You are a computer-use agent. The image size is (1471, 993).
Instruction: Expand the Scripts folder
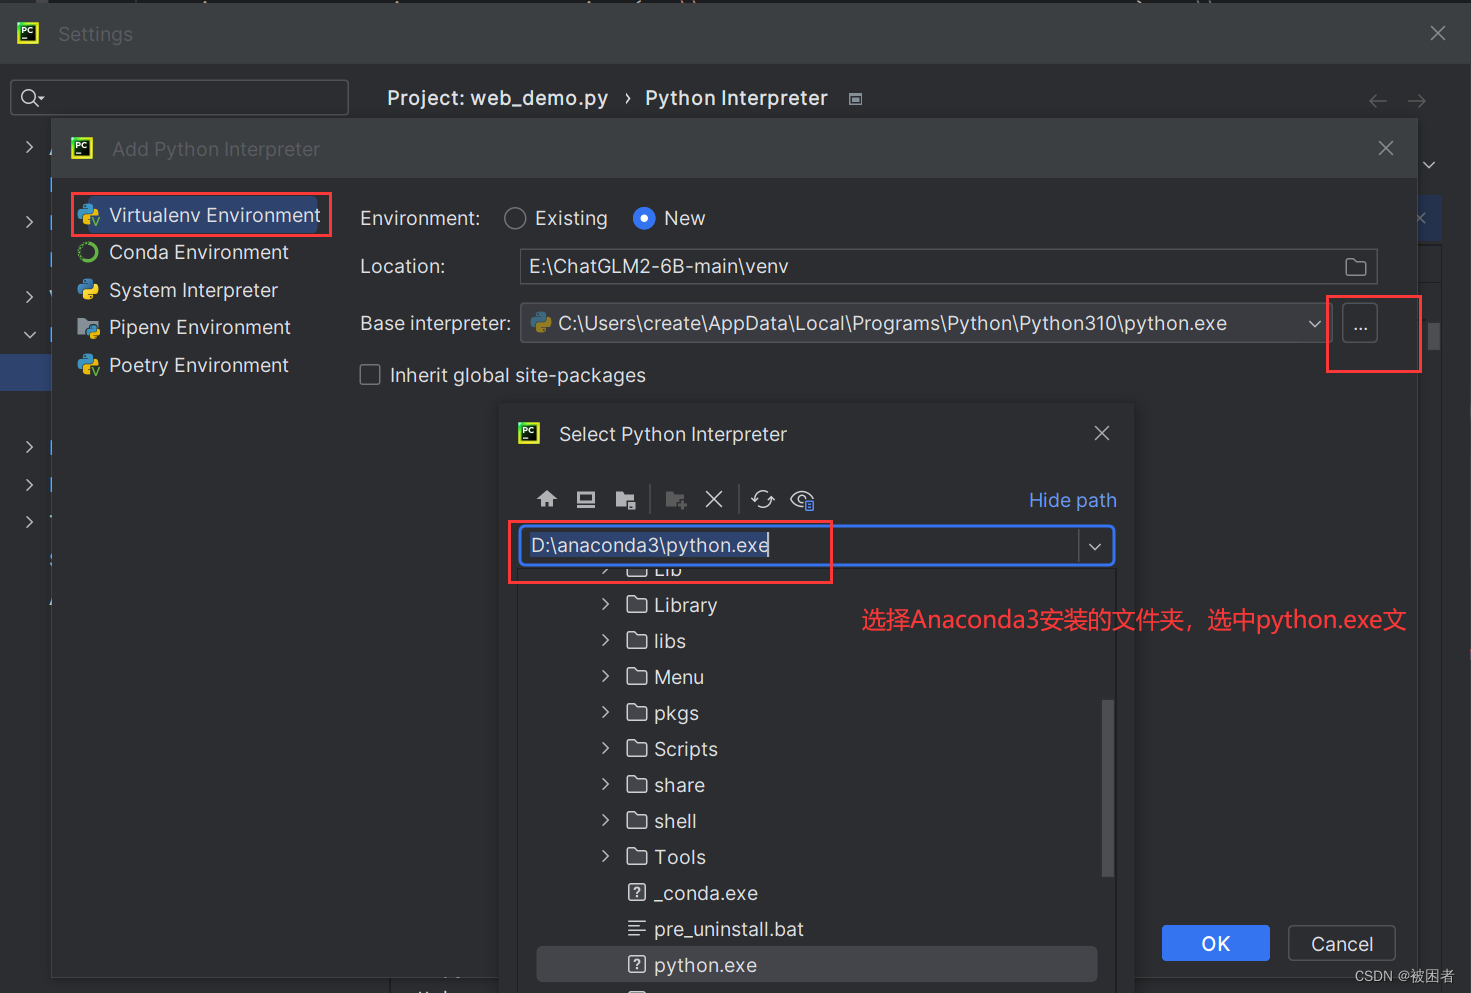point(605,748)
